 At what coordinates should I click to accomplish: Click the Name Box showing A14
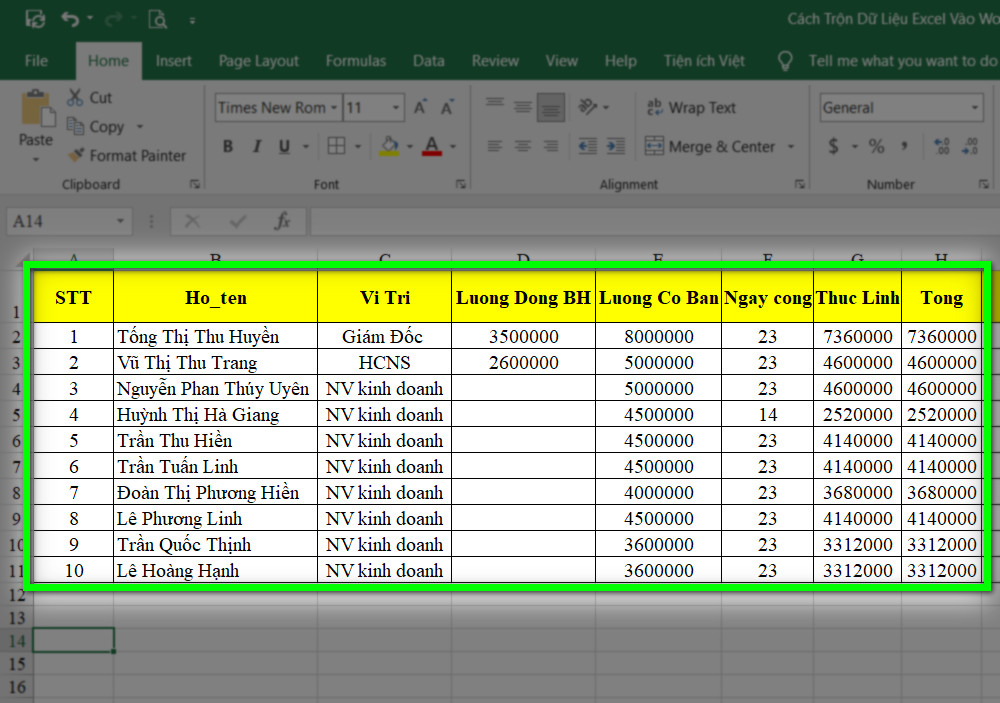click(60, 221)
